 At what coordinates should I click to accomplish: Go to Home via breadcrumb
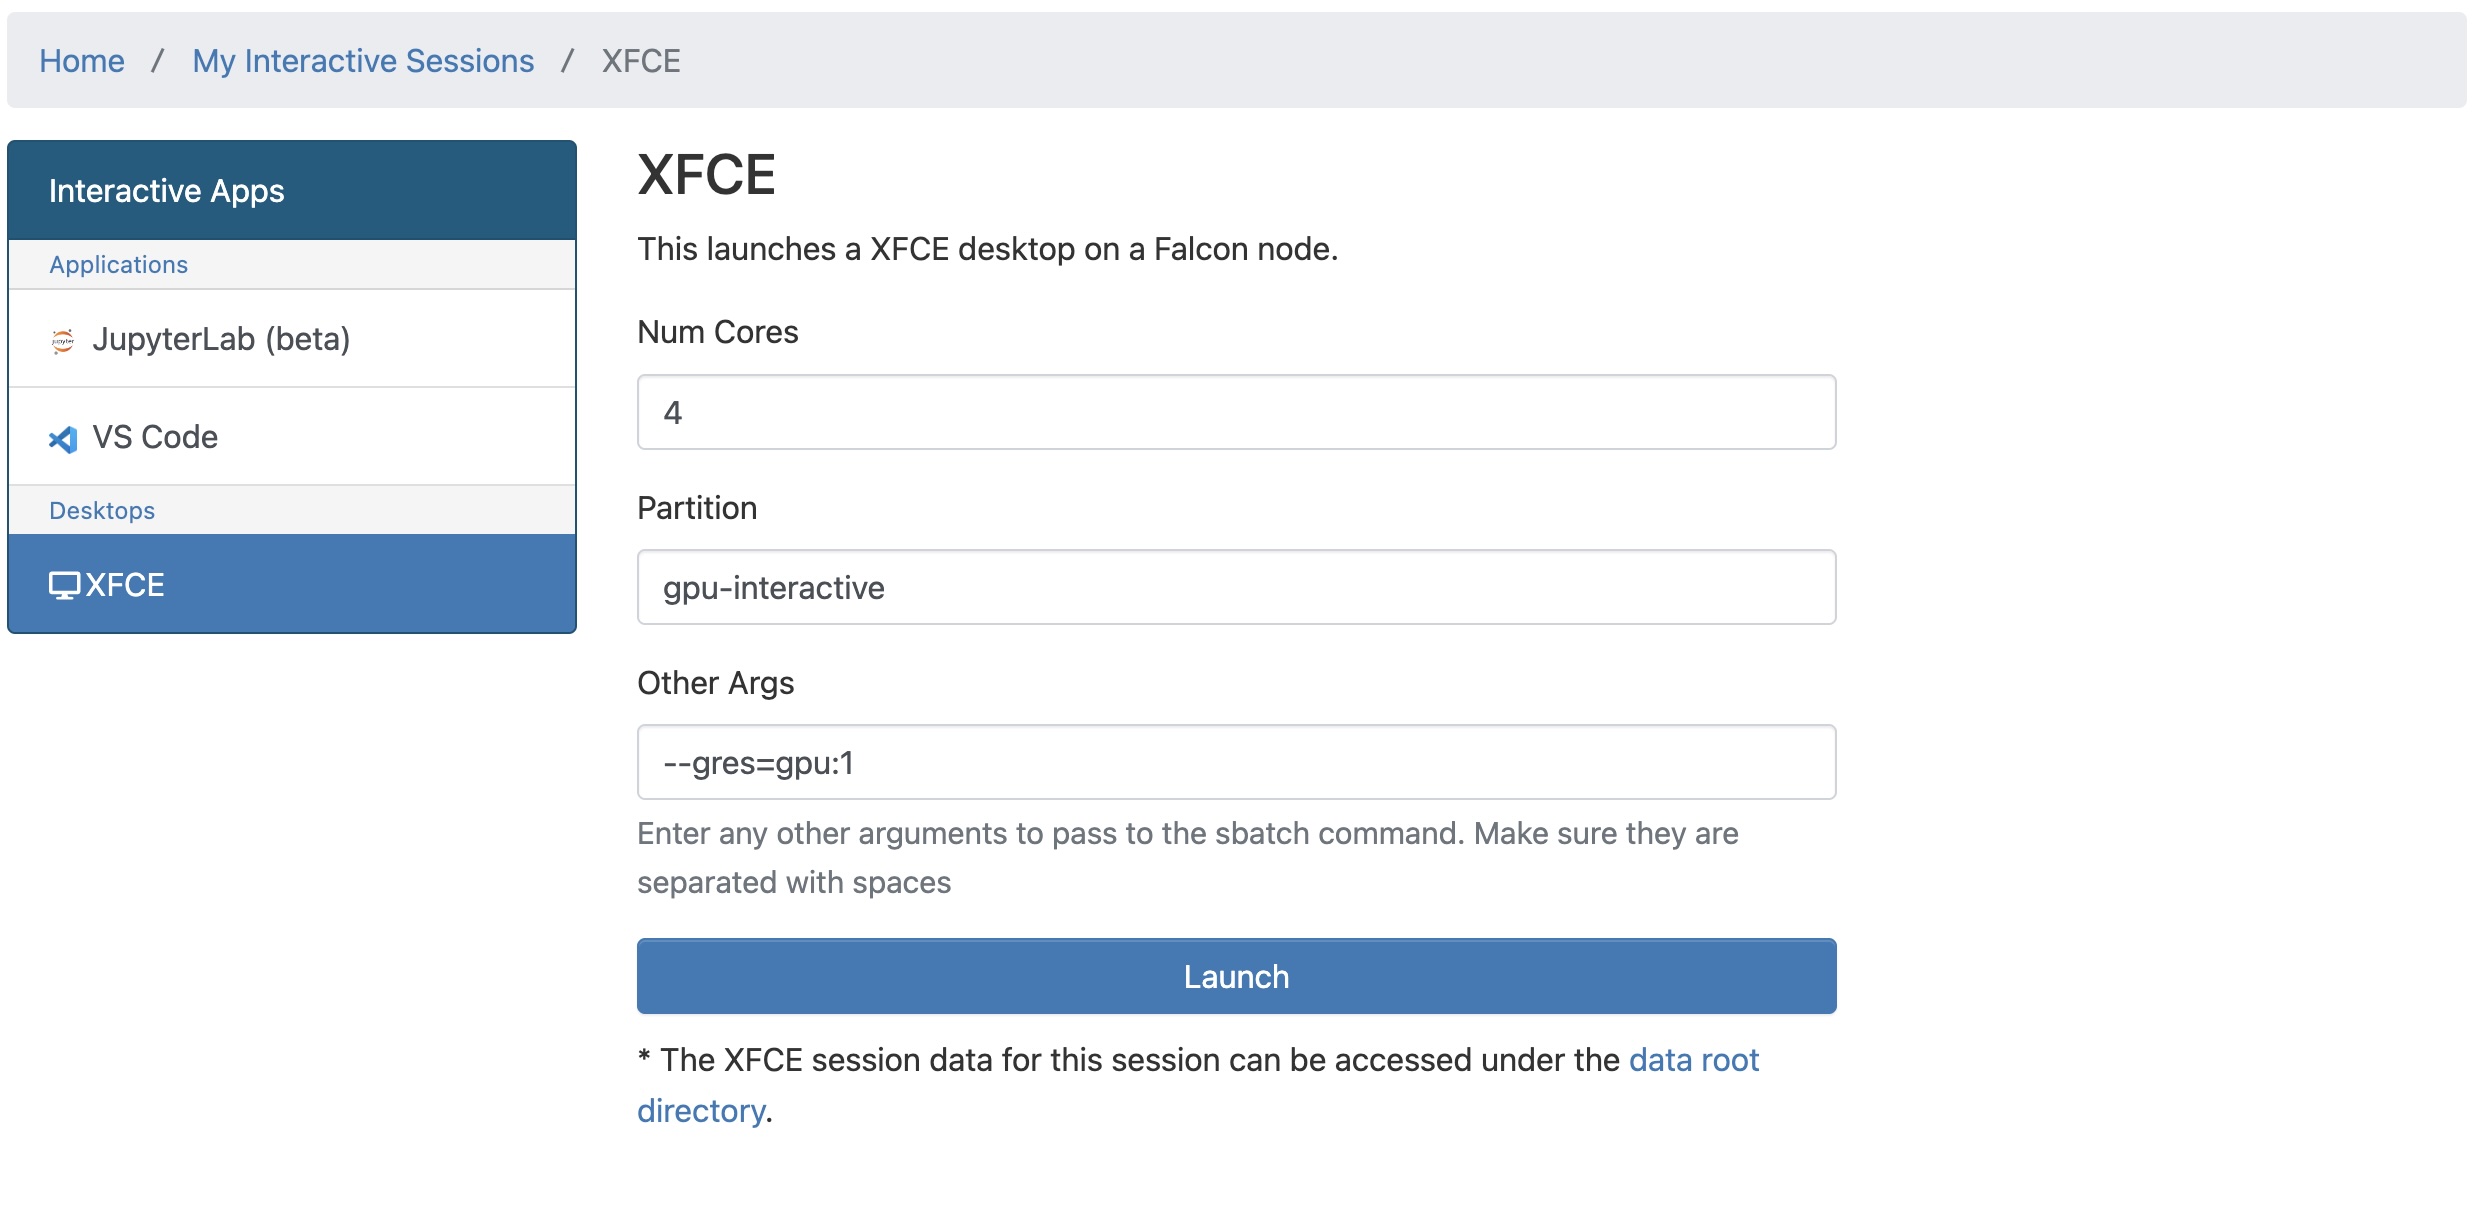pos(82,61)
